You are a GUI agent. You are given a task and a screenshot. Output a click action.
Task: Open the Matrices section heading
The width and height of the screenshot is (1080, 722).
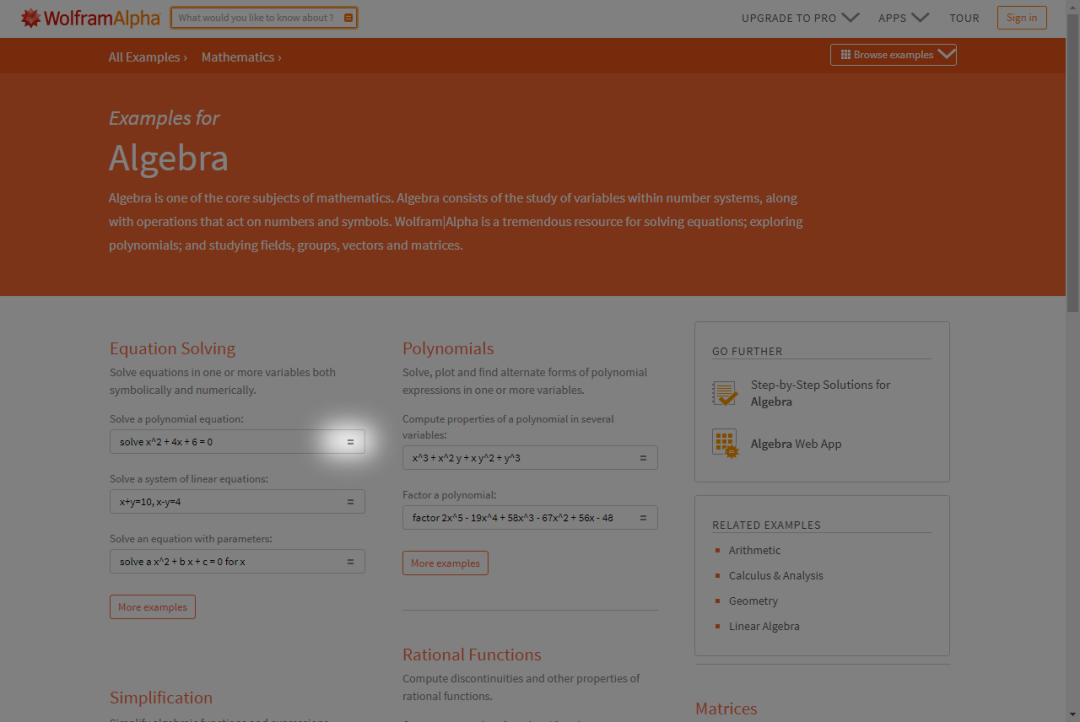pyautogui.click(x=726, y=708)
